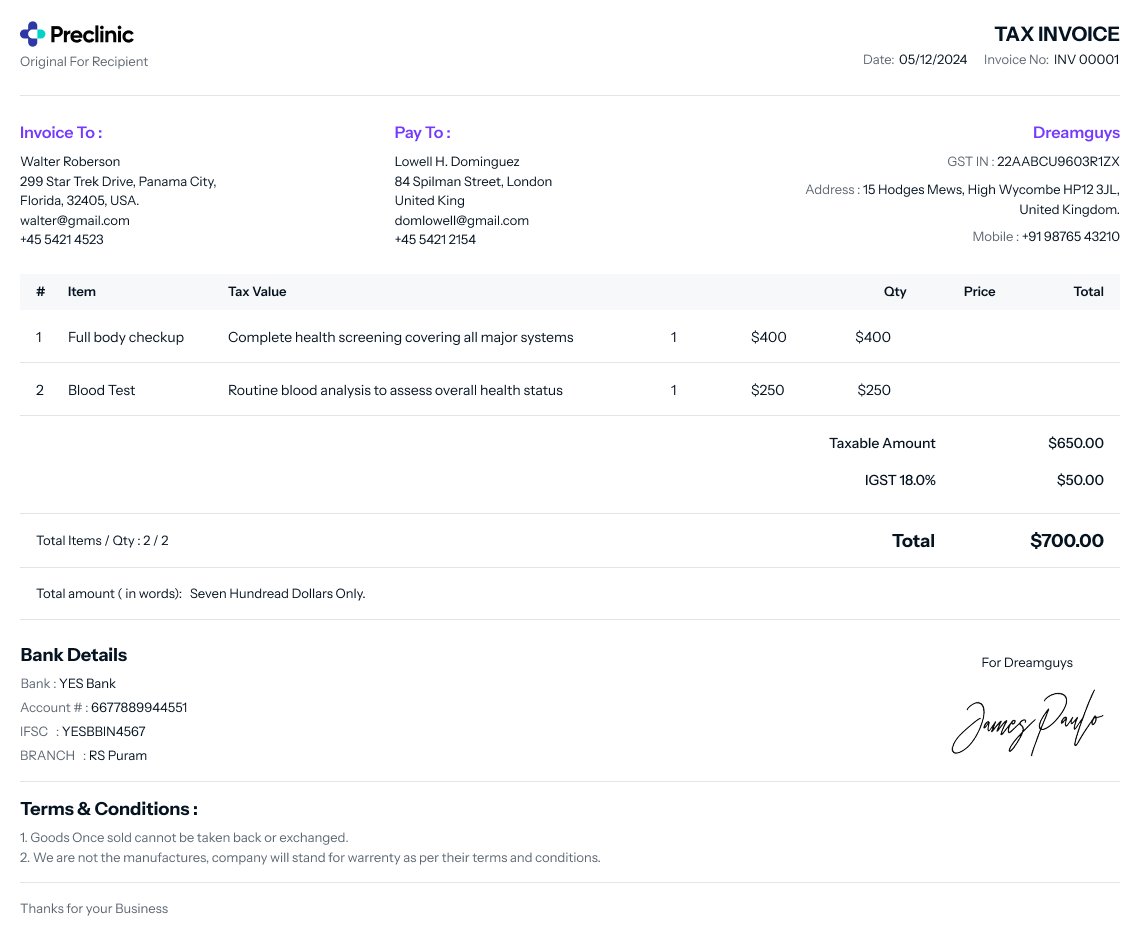Select the Dreamguys company name heading

click(1075, 132)
